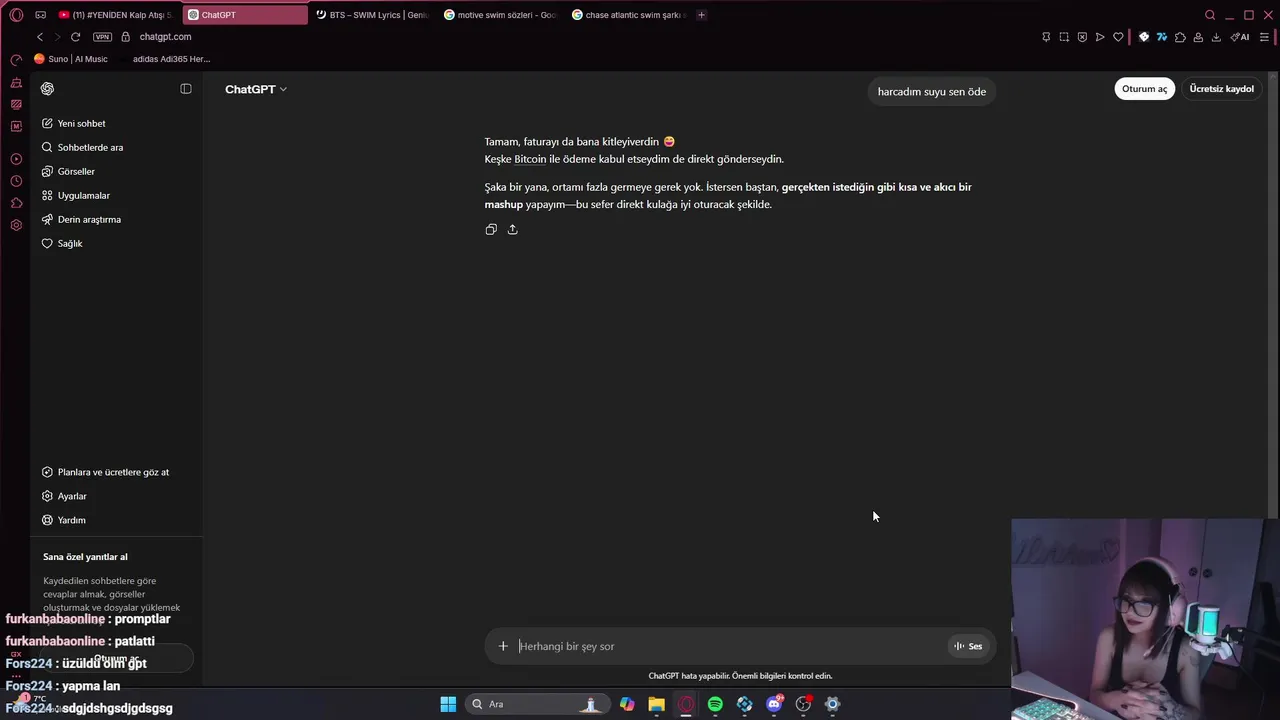The width and height of the screenshot is (1280, 720).
Task: Open Opera sidebar player icon
Action: point(16,159)
